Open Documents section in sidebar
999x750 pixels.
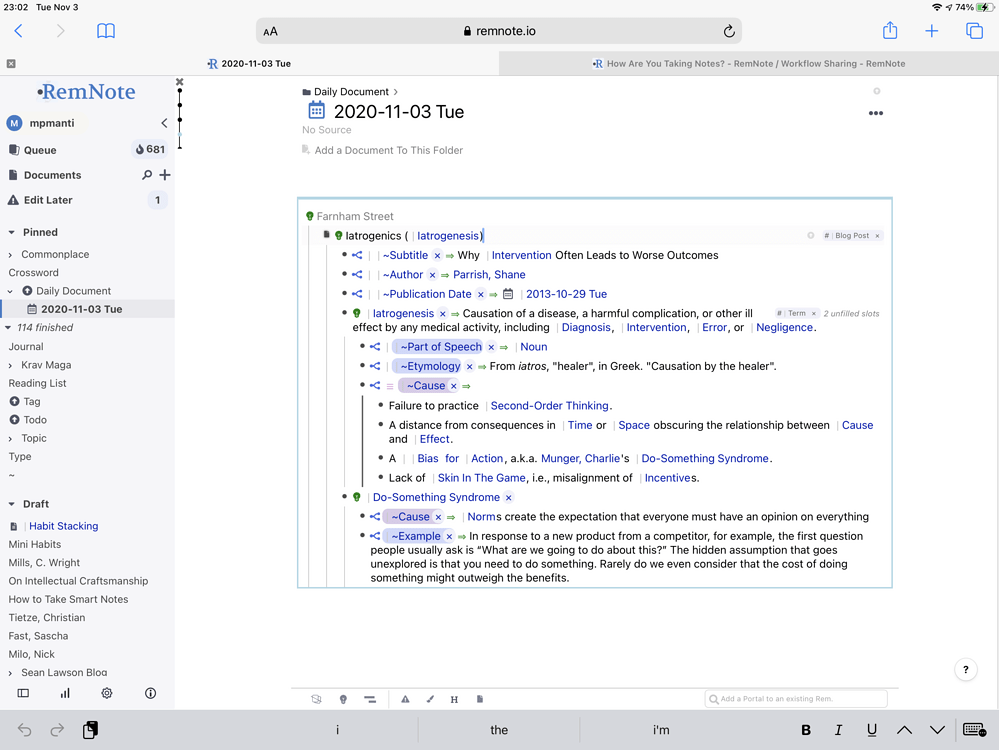tap(52, 175)
